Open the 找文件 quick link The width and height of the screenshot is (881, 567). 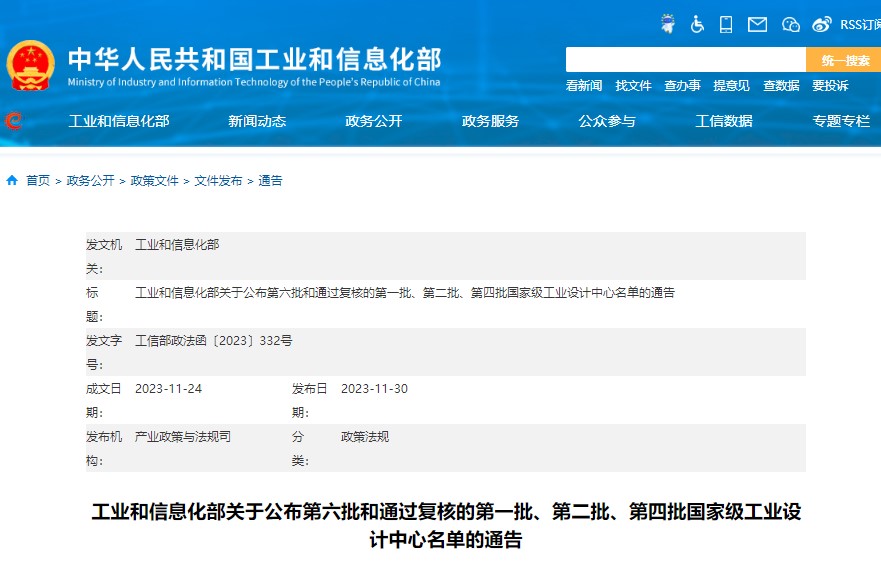tap(633, 85)
